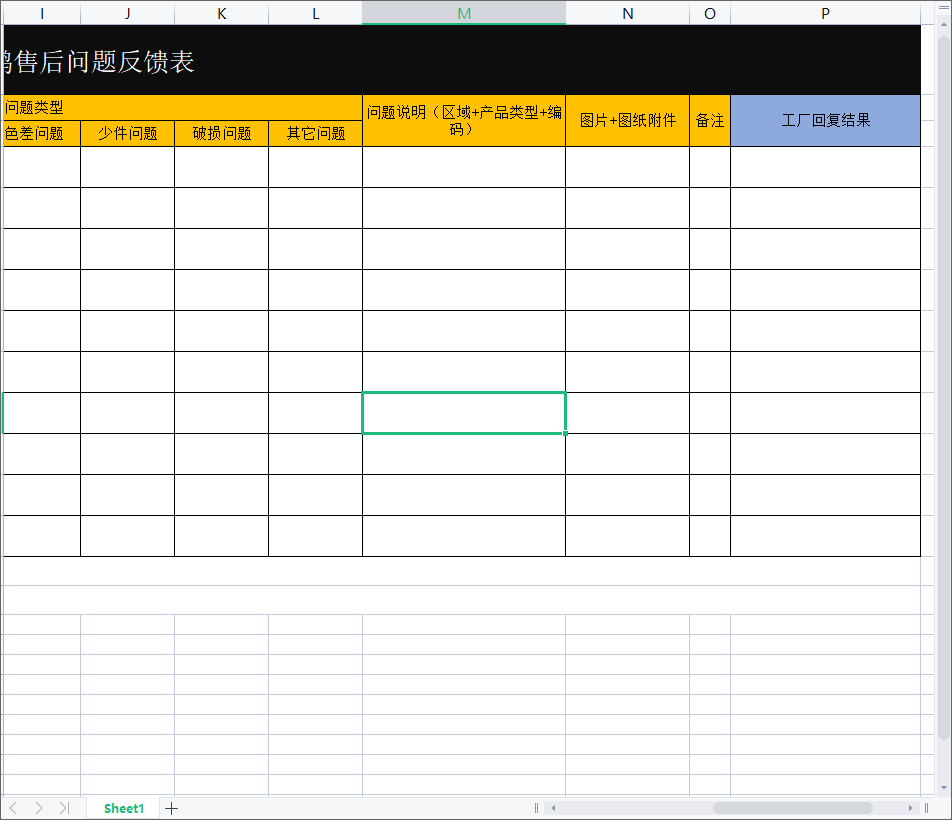Go to previous sheet arrow

click(x=13, y=808)
